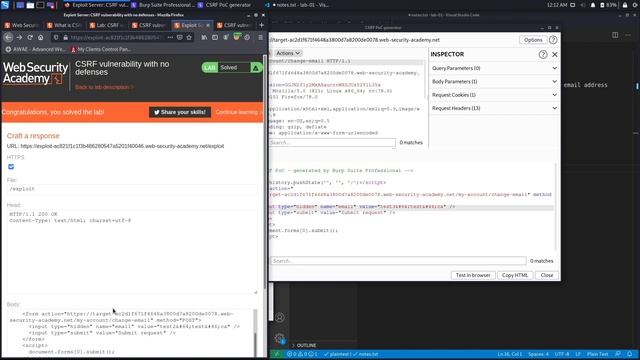Expand Body Parameters (1) section
640x360 pixels.
(494, 82)
